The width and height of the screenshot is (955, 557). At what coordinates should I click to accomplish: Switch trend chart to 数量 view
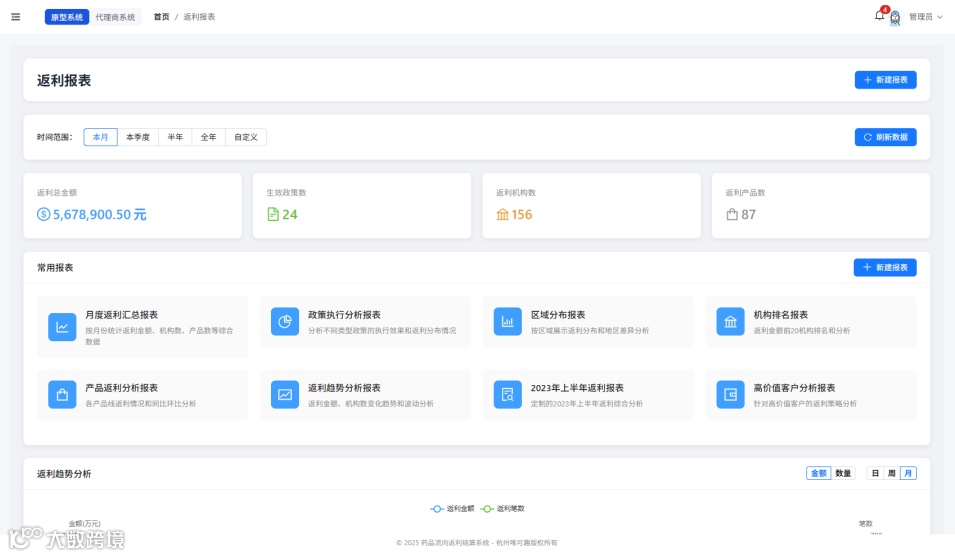[x=843, y=473]
